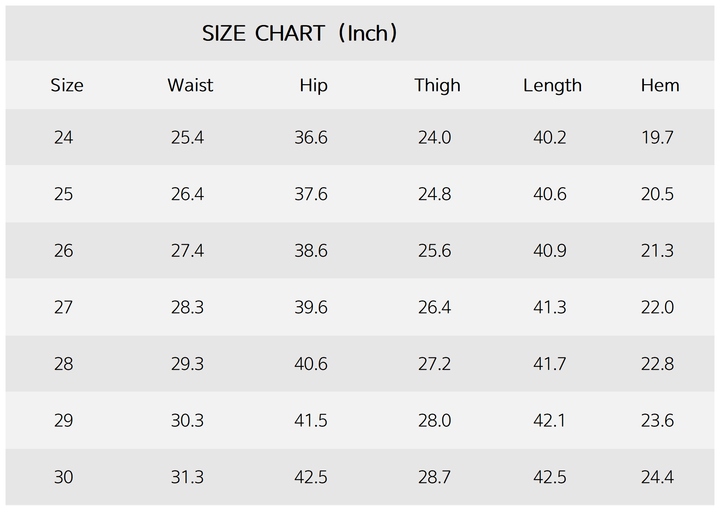Select hem value 24.4 in size 30 row

tap(657, 478)
